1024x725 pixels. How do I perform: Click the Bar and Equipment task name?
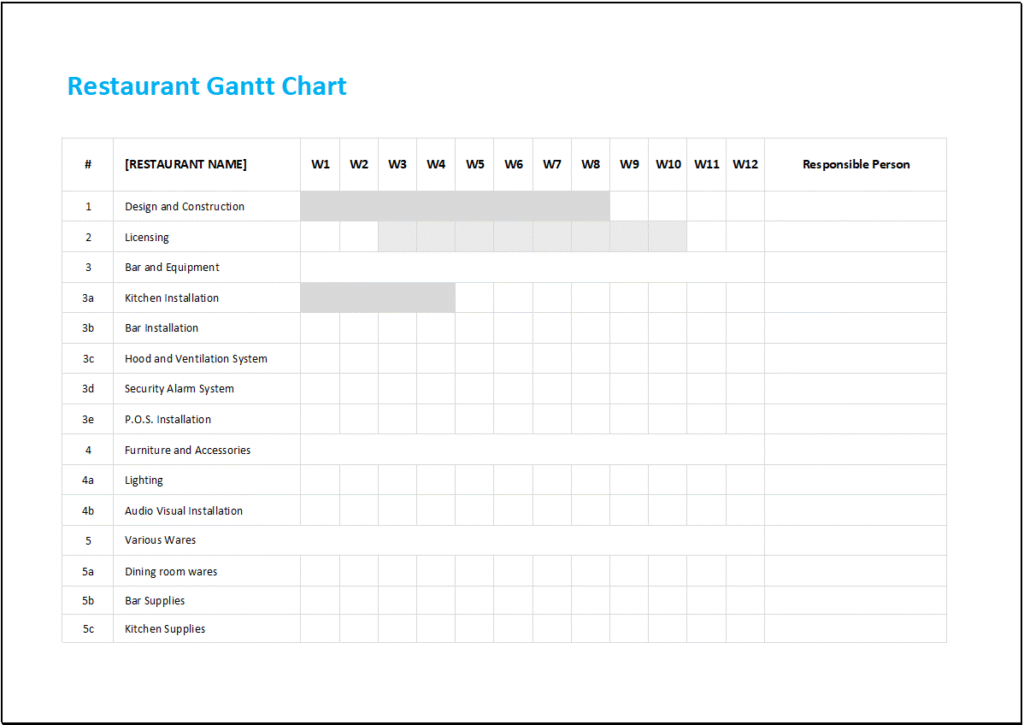point(170,267)
